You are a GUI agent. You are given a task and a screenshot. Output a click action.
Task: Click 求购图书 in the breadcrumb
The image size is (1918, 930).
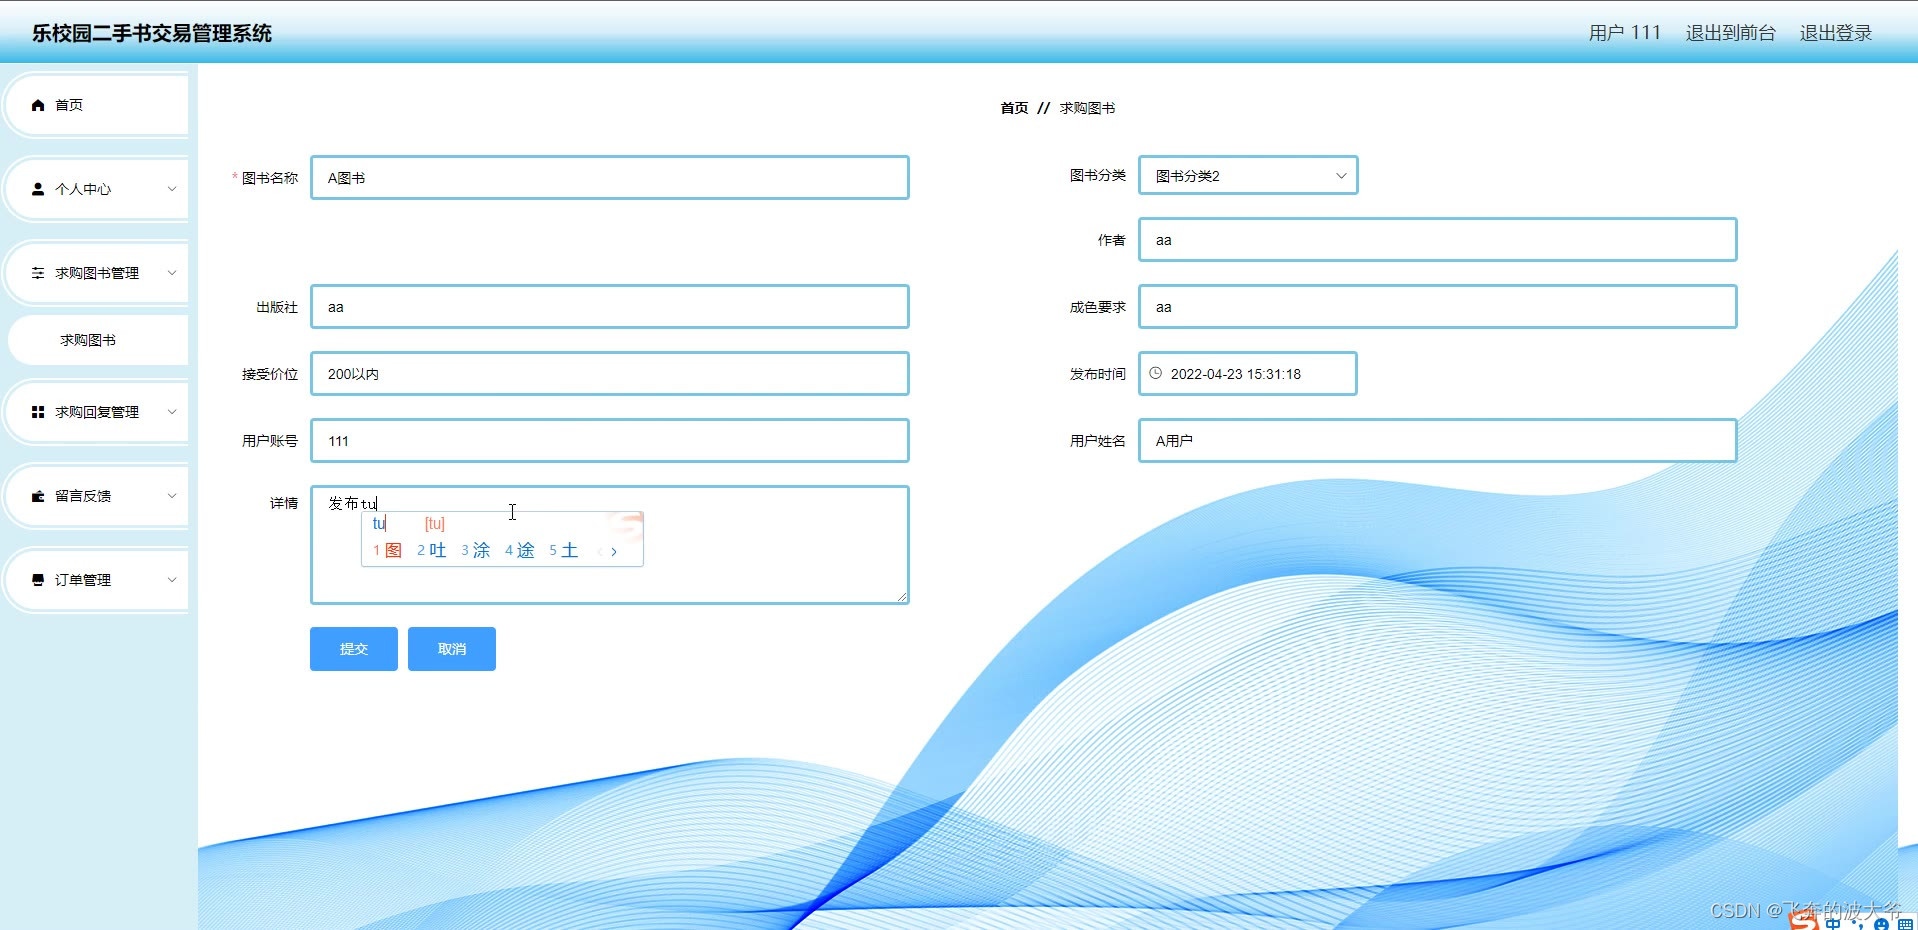[1087, 108]
